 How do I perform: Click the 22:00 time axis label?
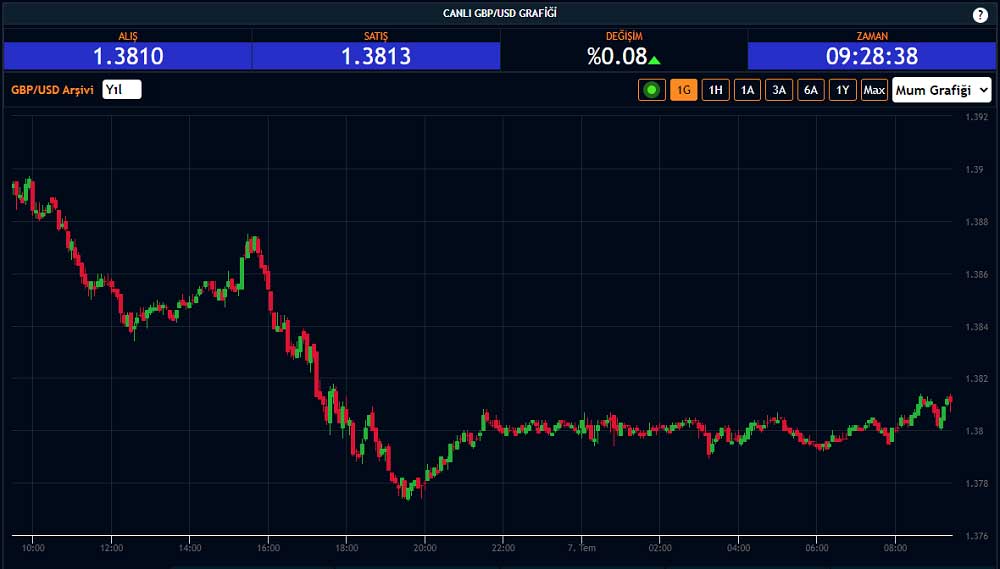tap(503, 548)
